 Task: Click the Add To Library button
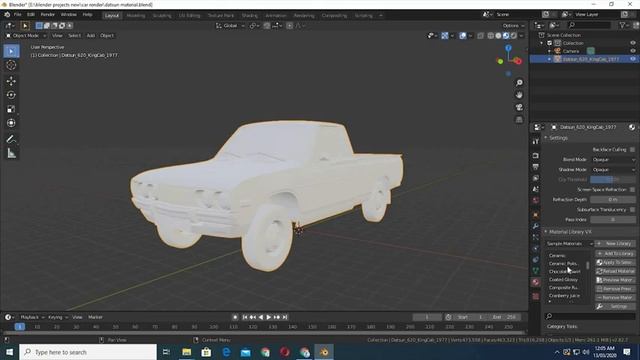click(x=615, y=253)
